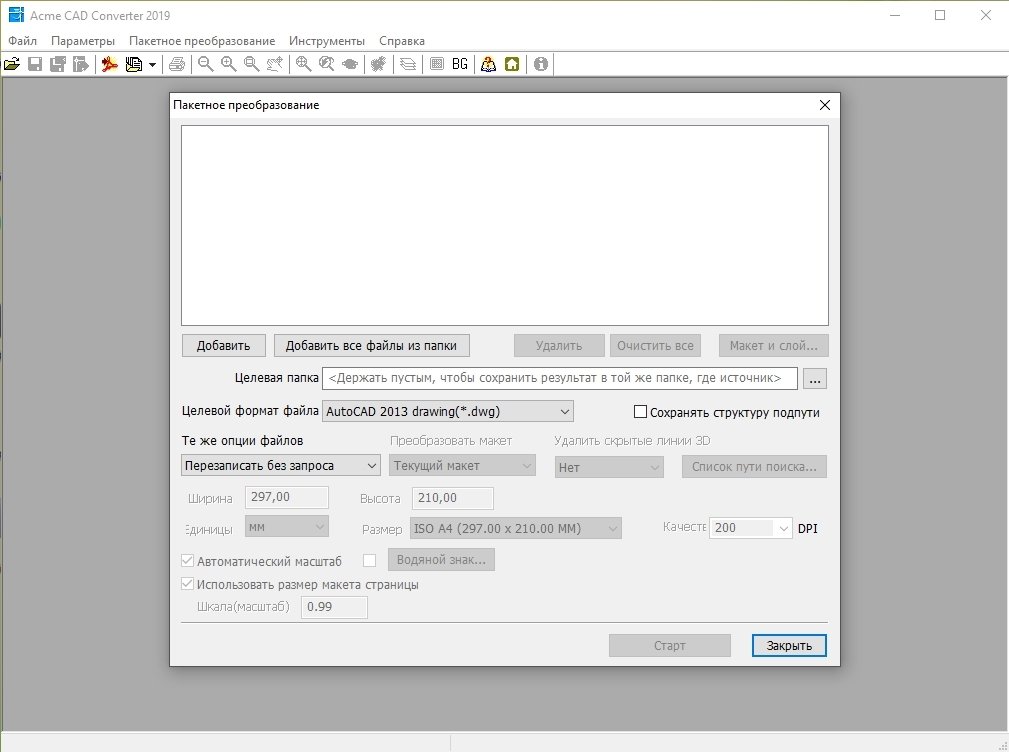
Task: Open the 'Пакетное преобразование' menu
Action: 201,41
